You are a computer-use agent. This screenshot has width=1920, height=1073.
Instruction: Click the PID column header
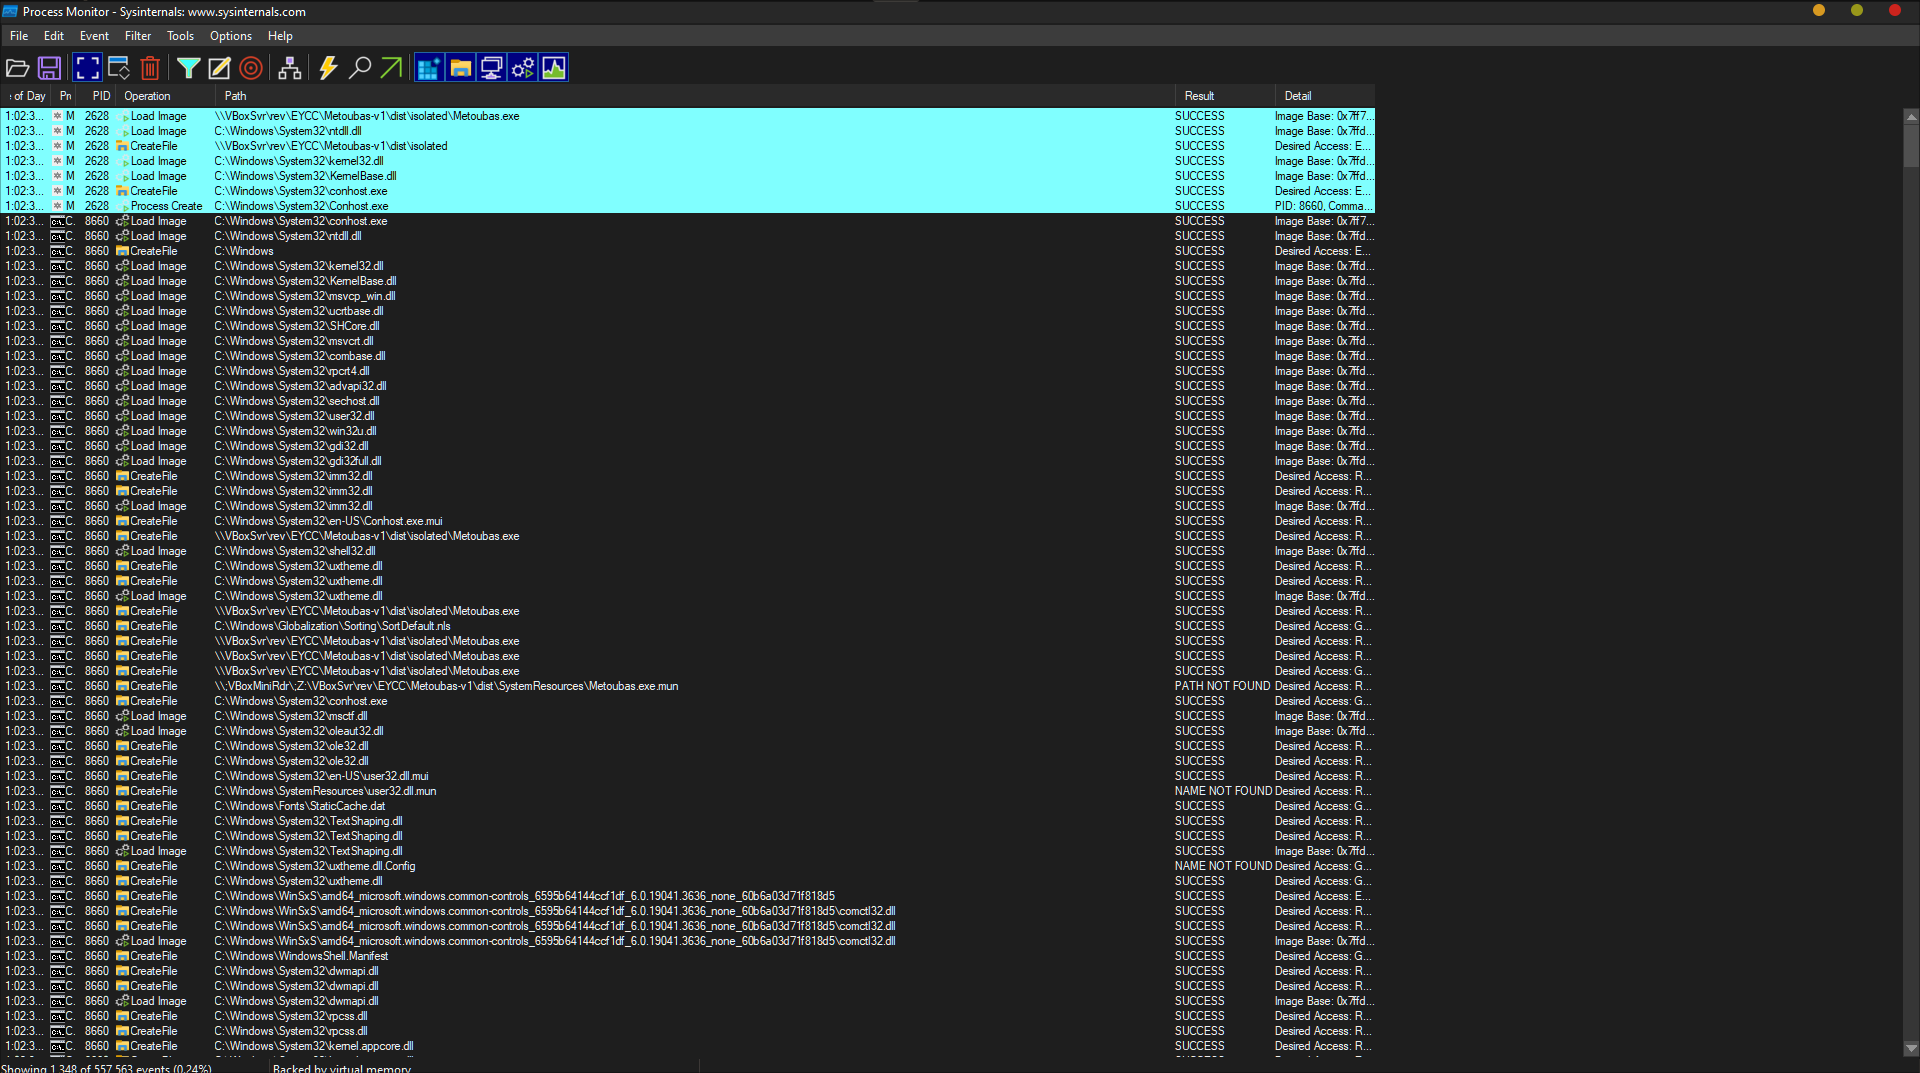pos(99,96)
